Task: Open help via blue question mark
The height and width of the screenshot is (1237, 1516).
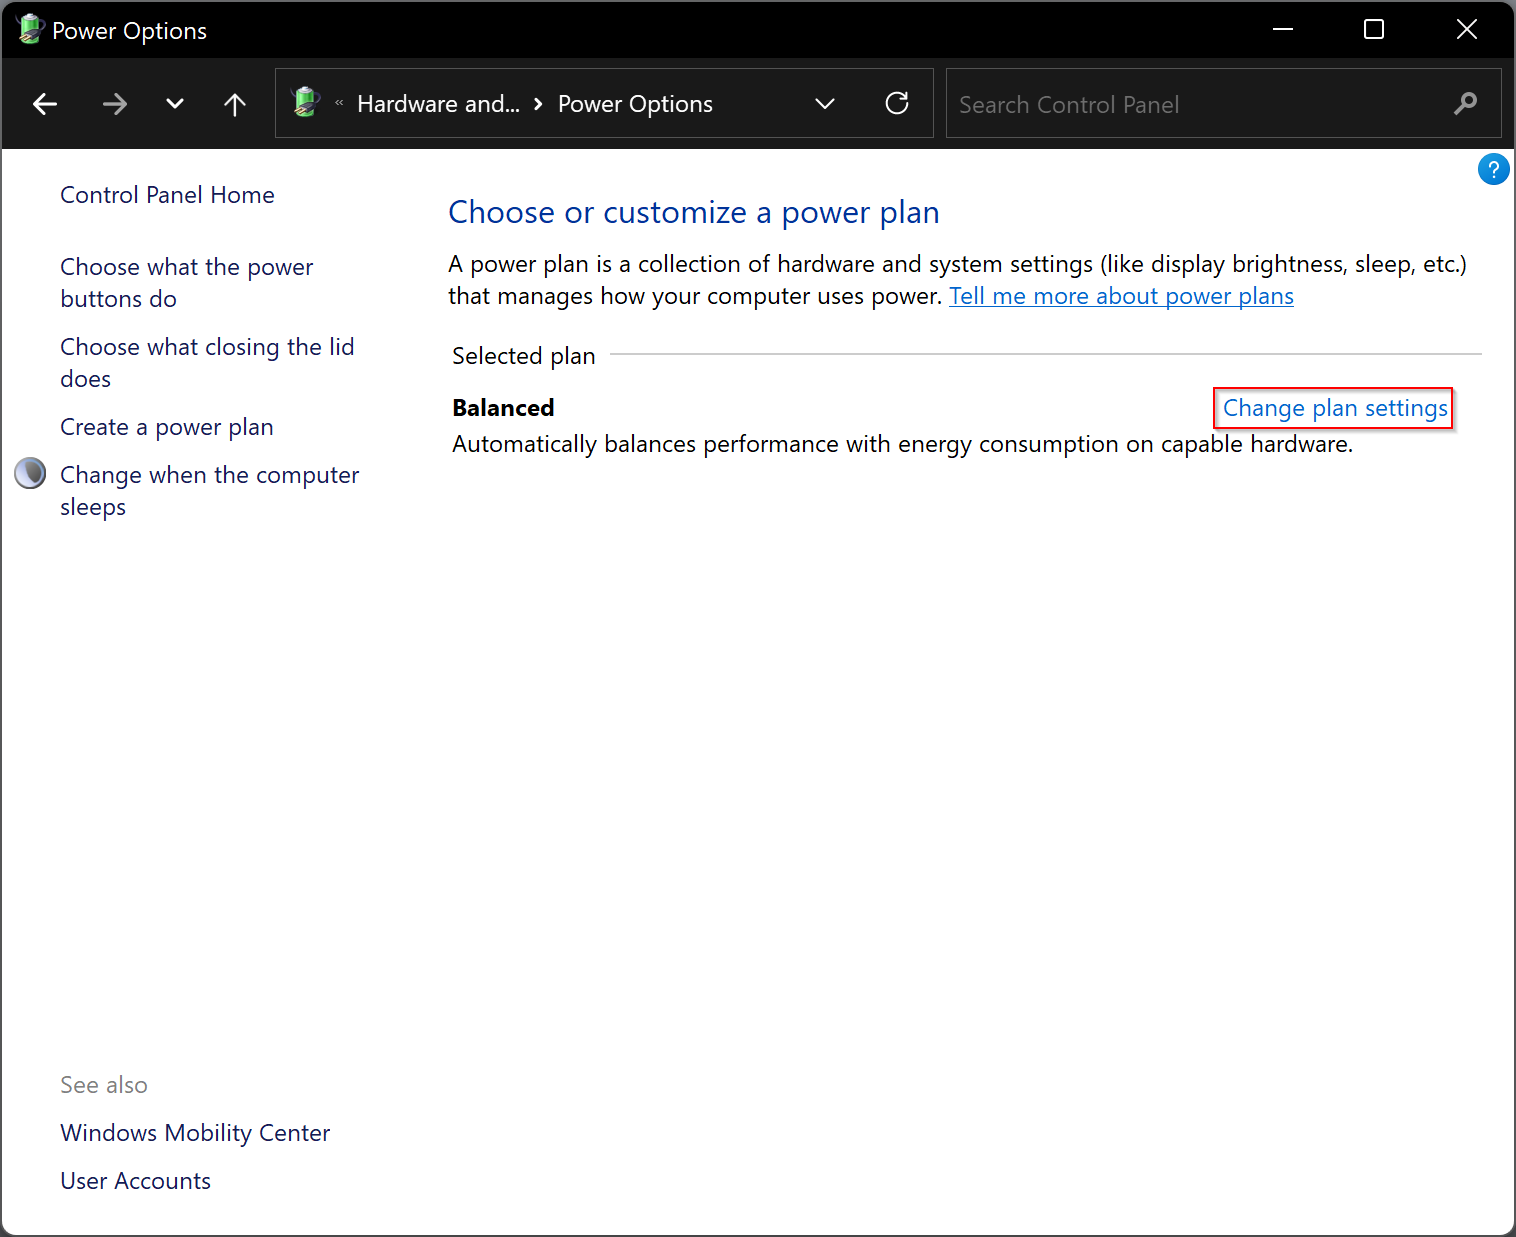Action: tap(1493, 169)
